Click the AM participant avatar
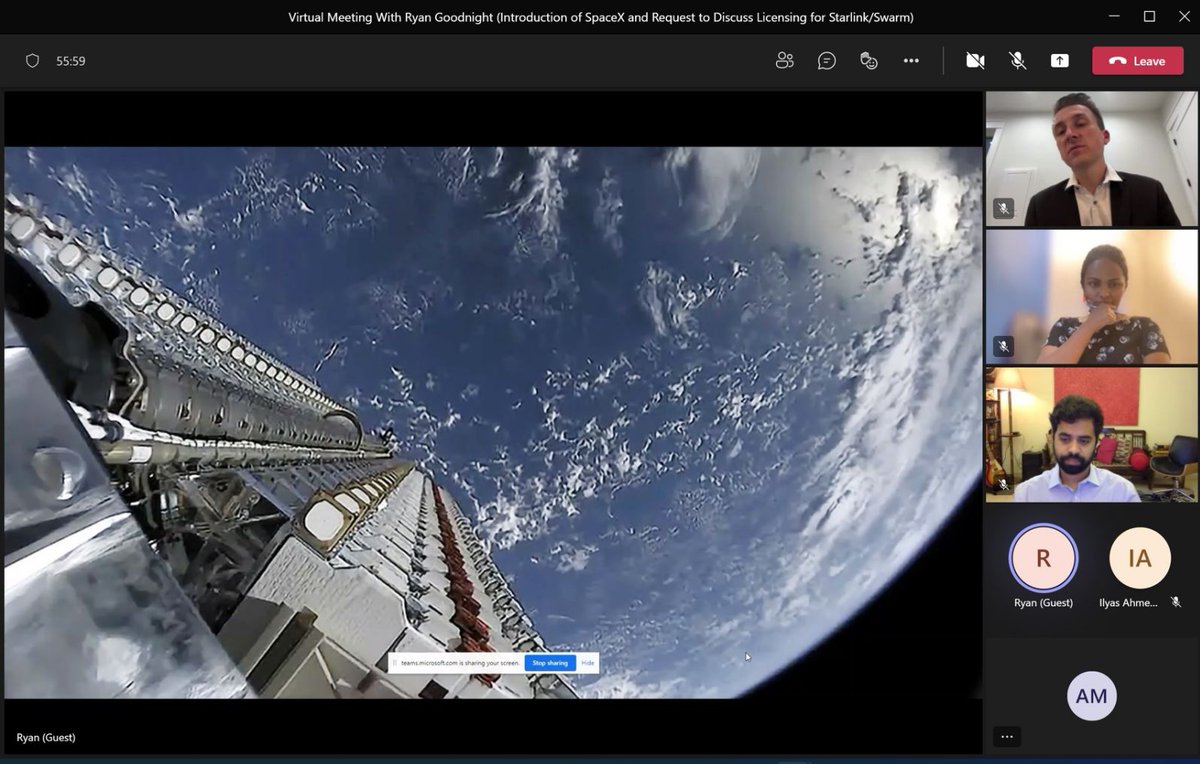Screen dimensions: 1200x764 1092,696
